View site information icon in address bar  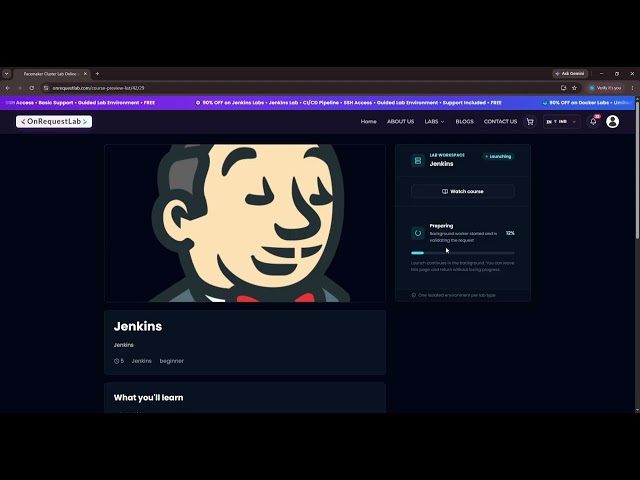46,88
